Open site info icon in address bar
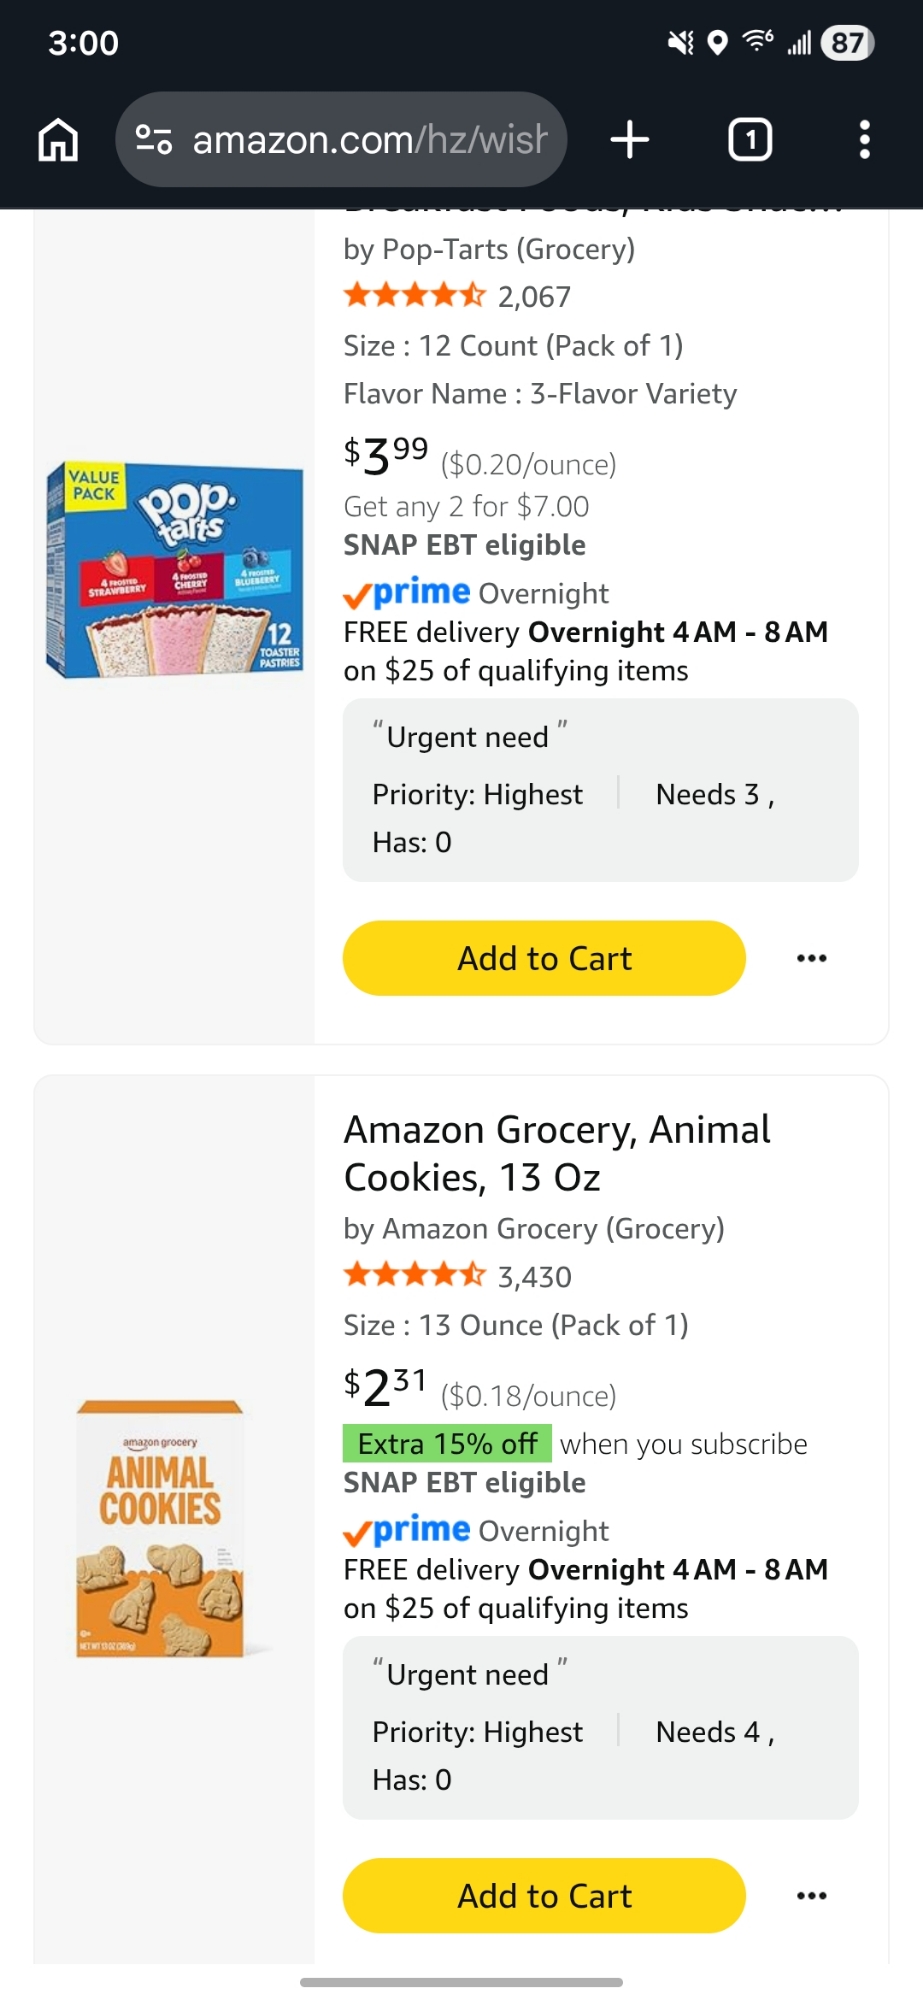This screenshot has height=2000, width=923. [x=154, y=140]
